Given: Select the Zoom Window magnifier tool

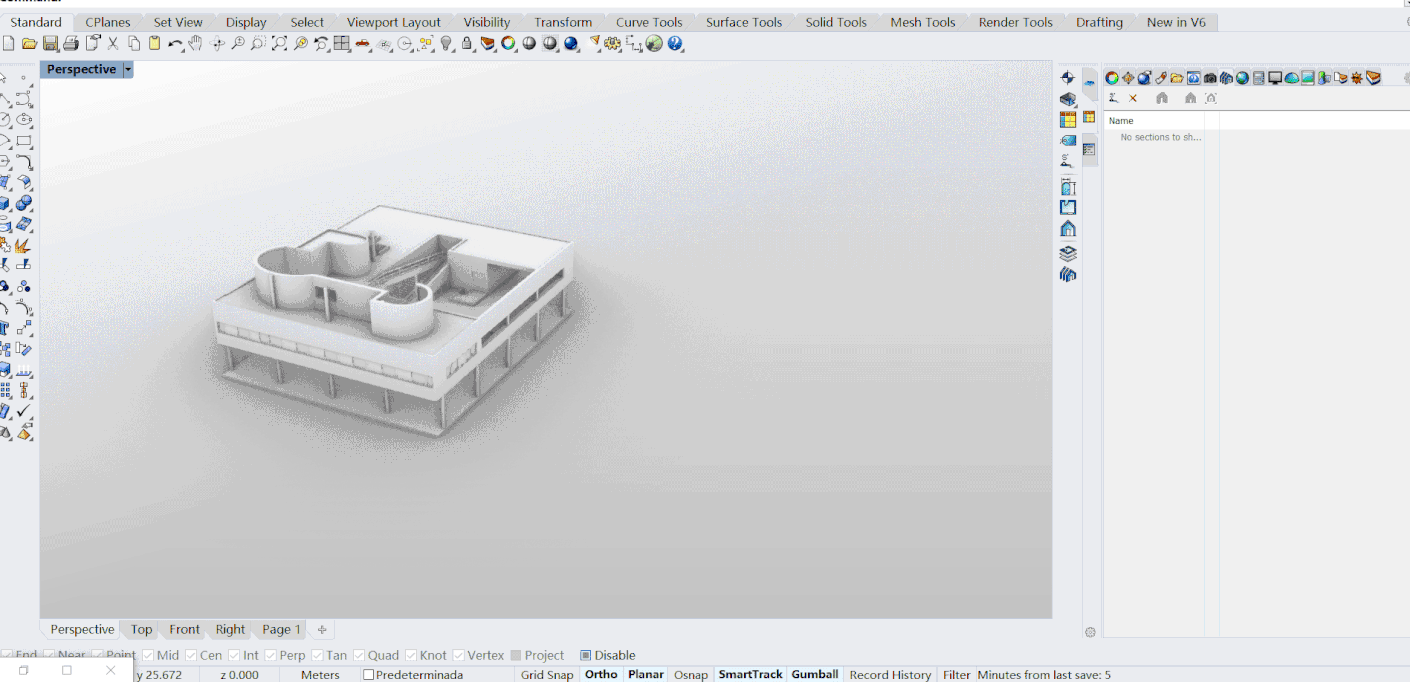Looking at the screenshot, I should click(259, 43).
